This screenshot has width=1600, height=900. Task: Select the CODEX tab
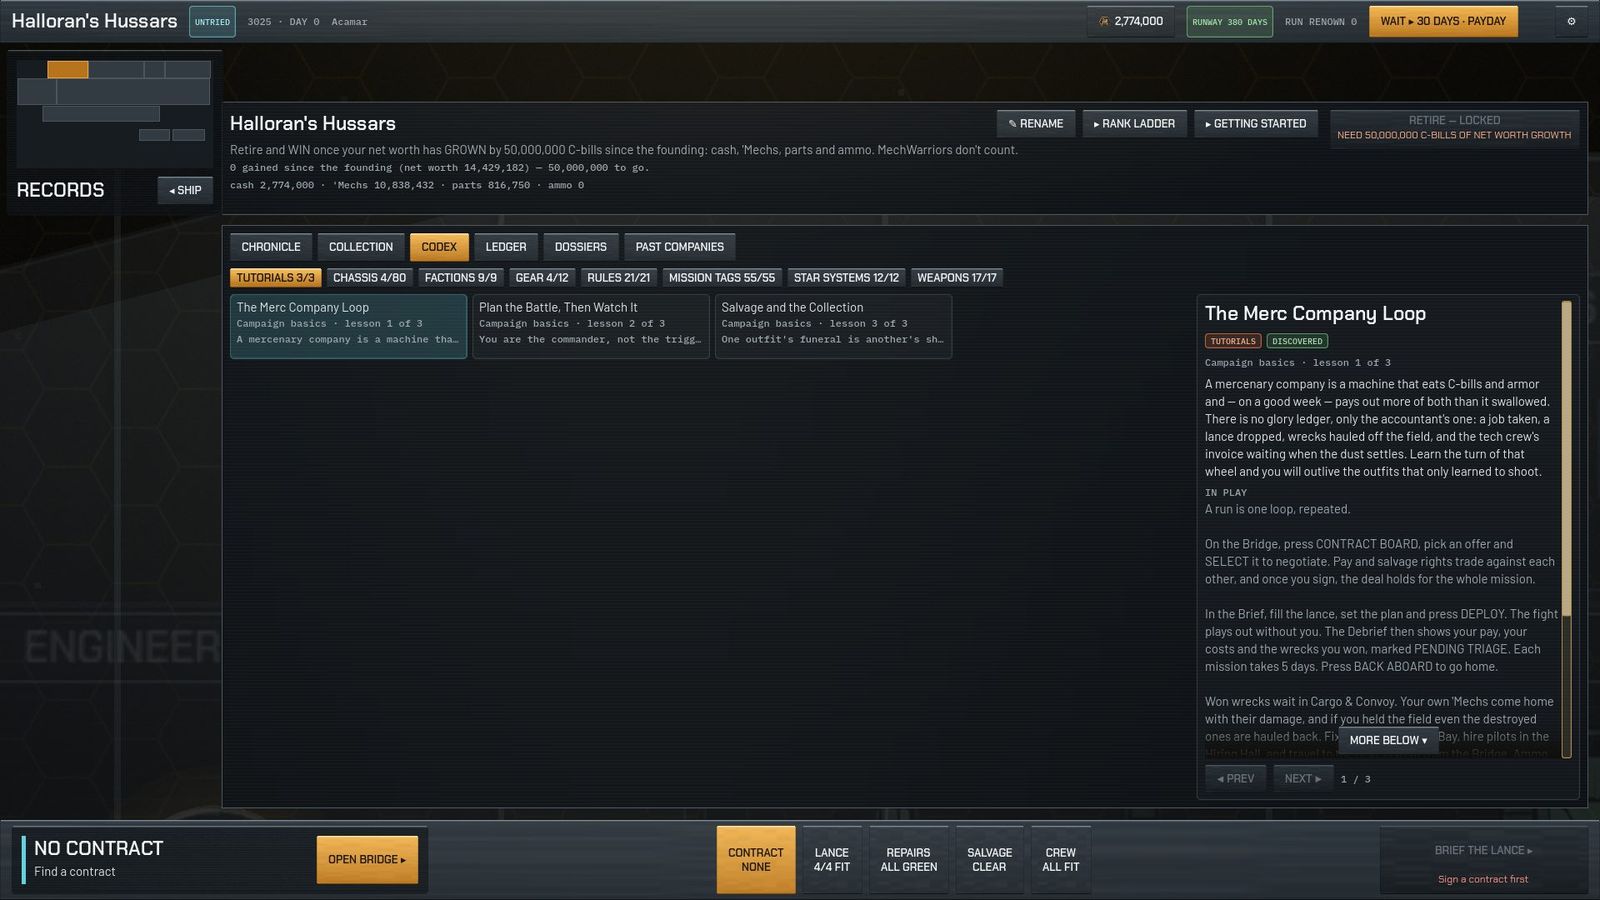tap(439, 247)
